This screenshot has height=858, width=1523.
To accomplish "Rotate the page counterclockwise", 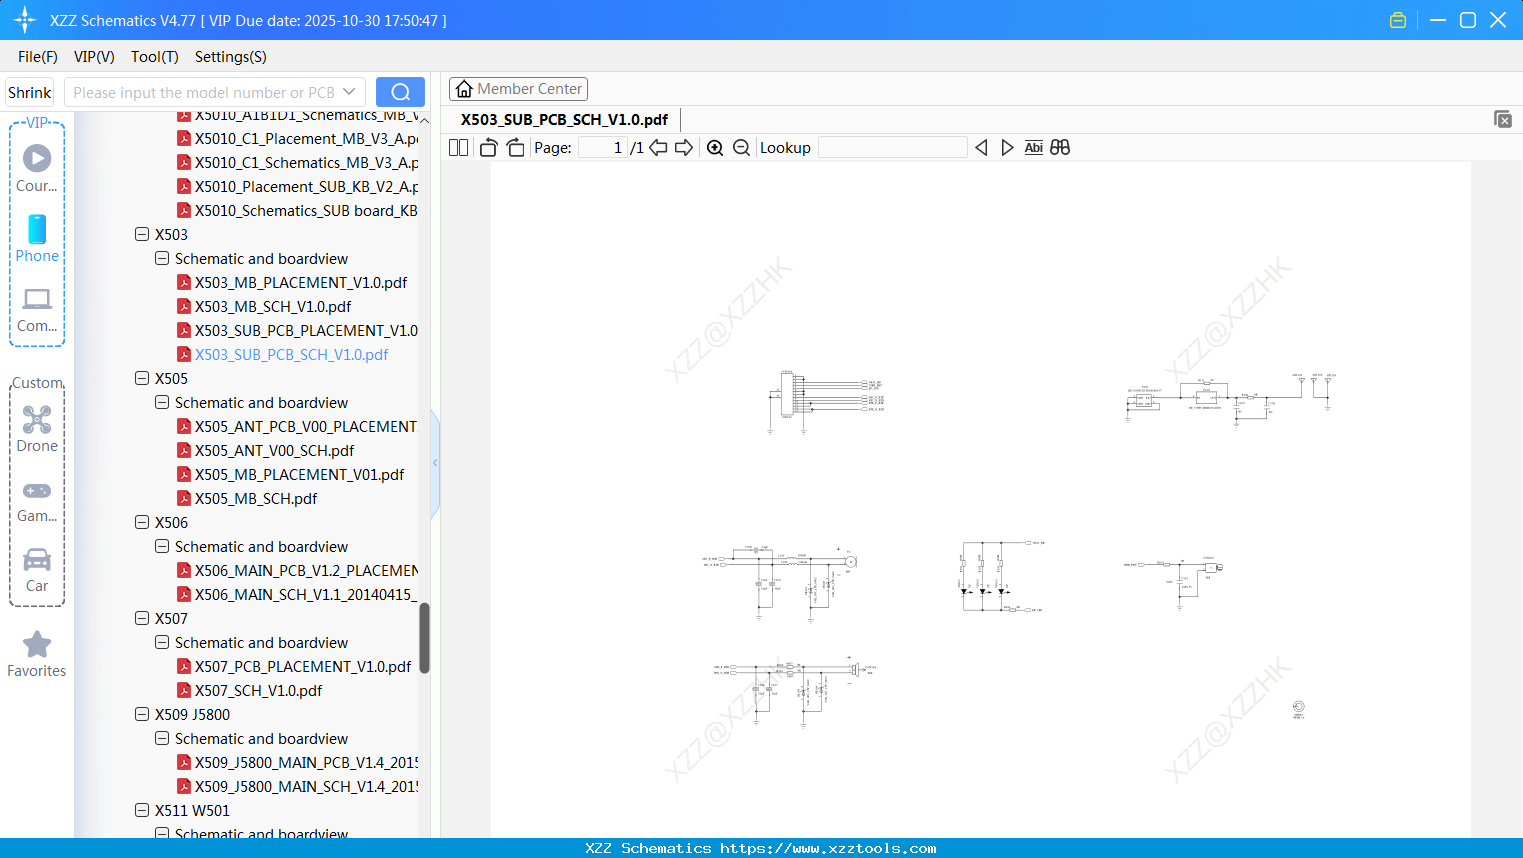I will 487,147.
